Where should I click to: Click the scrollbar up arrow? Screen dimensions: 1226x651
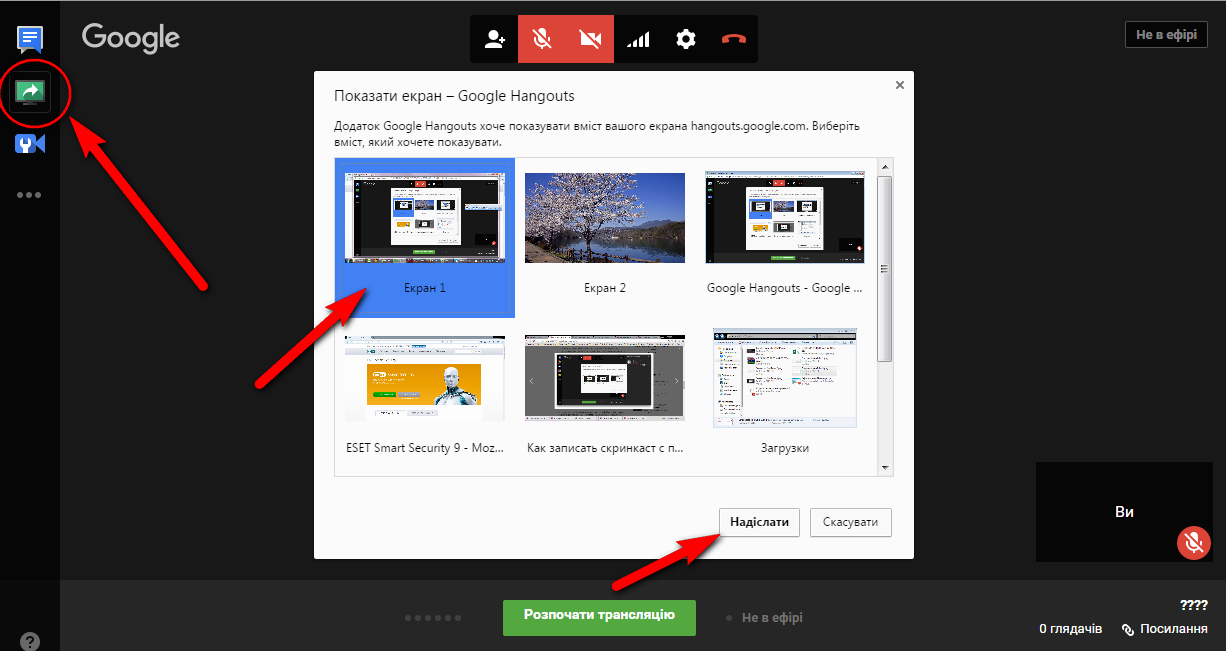tap(885, 165)
